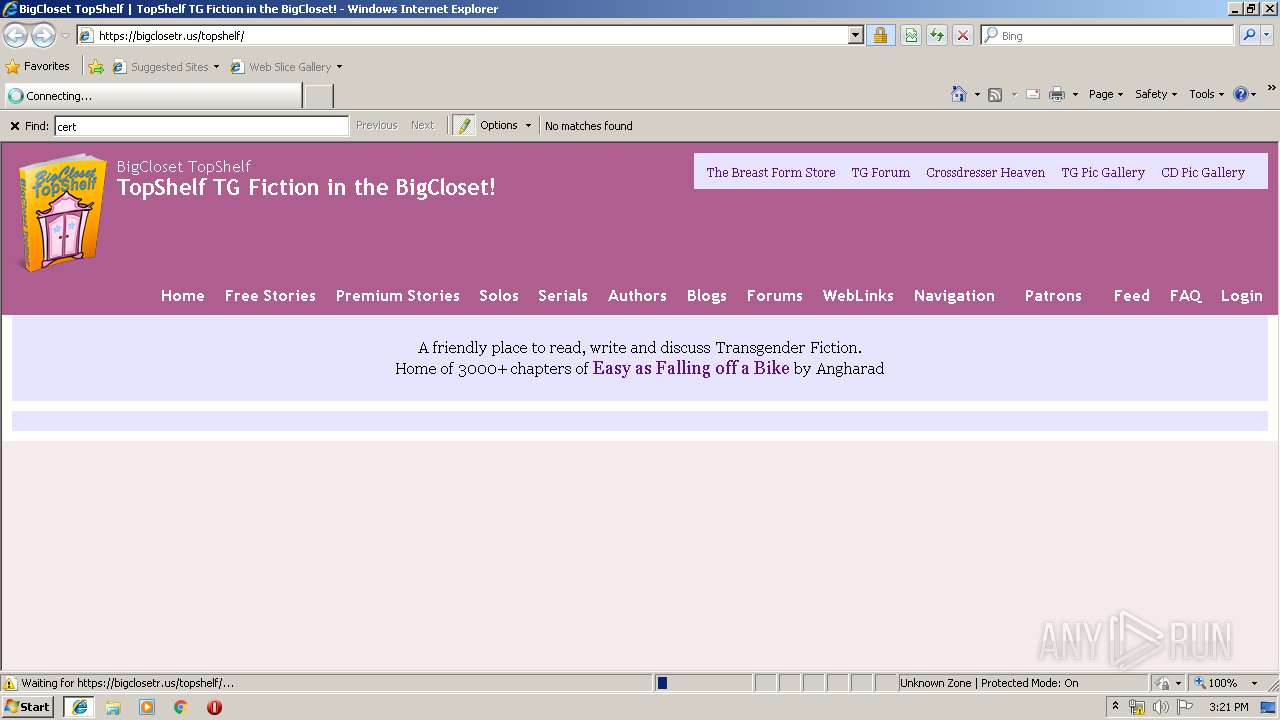Select the Connecting... browser tab
The image size is (1280, 720).
[x=152, y=96]
